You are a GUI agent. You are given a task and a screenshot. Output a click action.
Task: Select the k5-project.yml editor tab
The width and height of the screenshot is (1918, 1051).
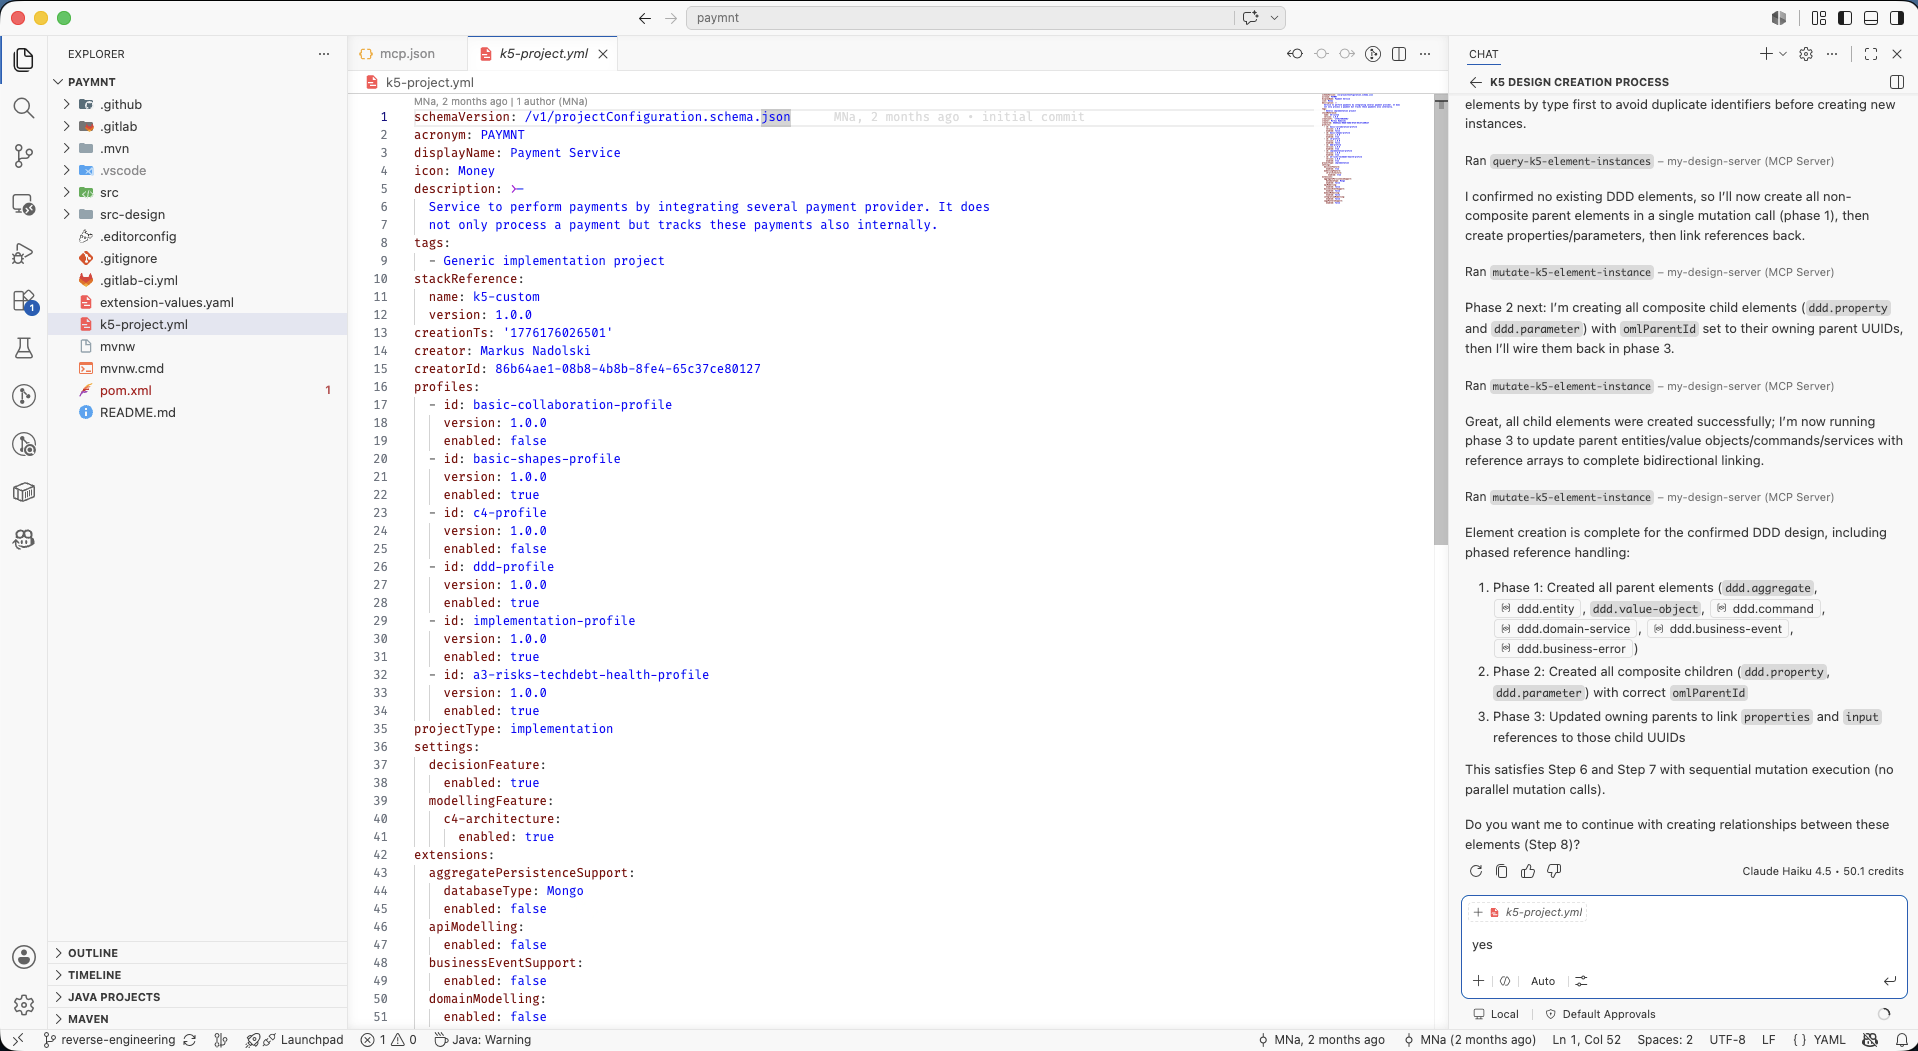pos(543,54)
